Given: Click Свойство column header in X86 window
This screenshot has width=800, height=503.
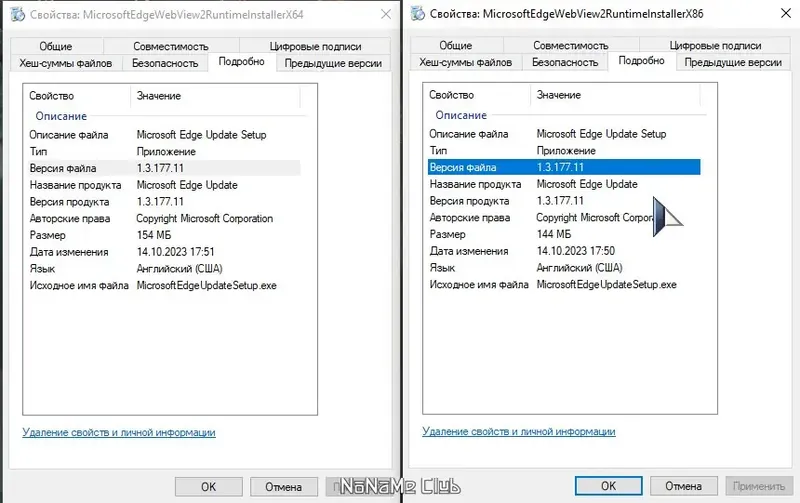Looking at the screenshot, I should [x=477, y=95].
